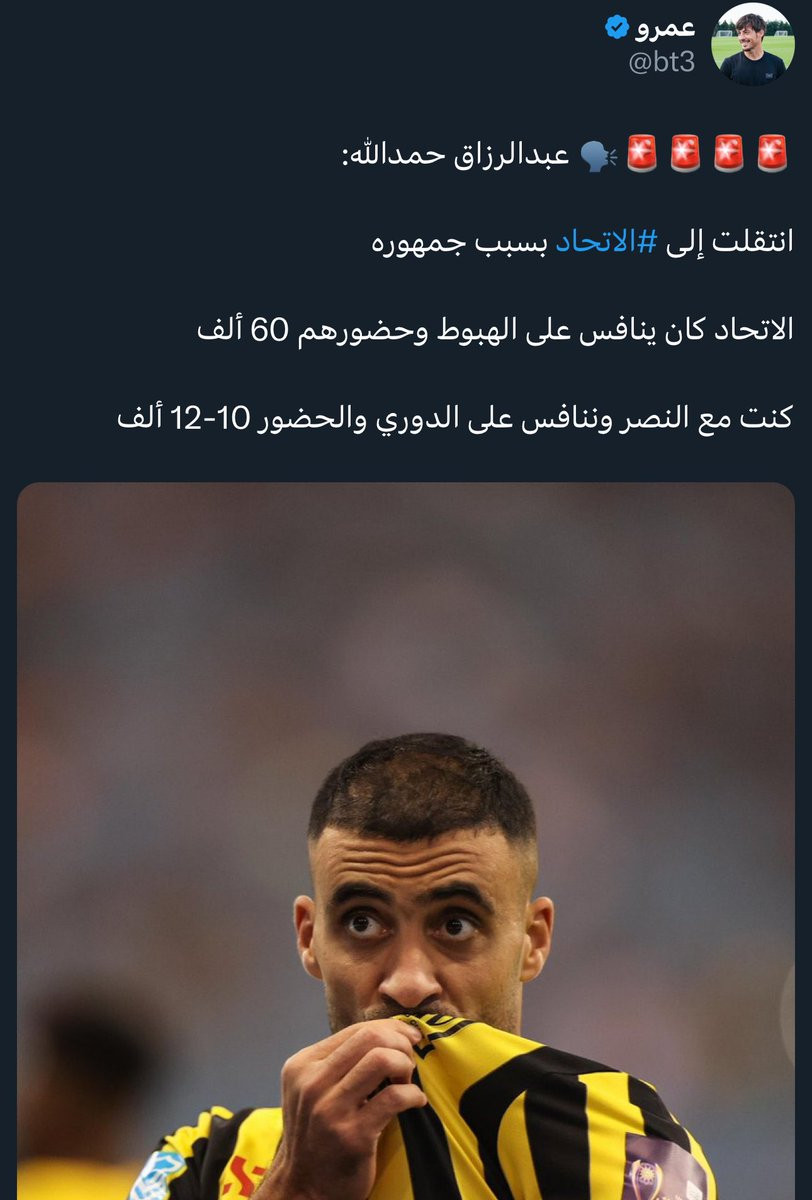Click the leftmost red siren emoji
Image resolution: width=812 pixels, height=1200 pixels.
641,155
